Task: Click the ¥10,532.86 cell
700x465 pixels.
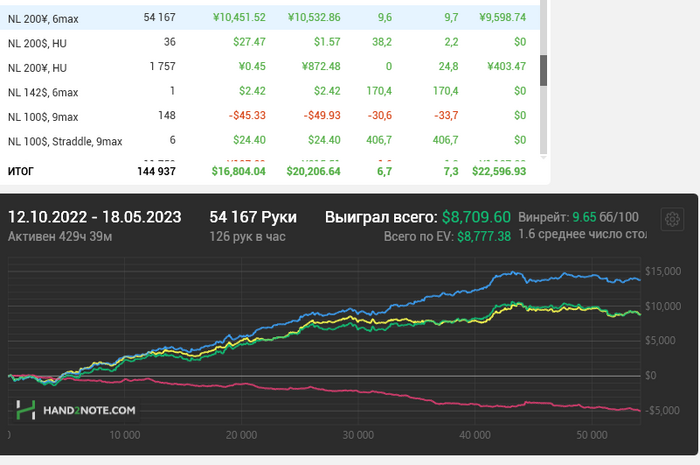Action: [314, 17]
